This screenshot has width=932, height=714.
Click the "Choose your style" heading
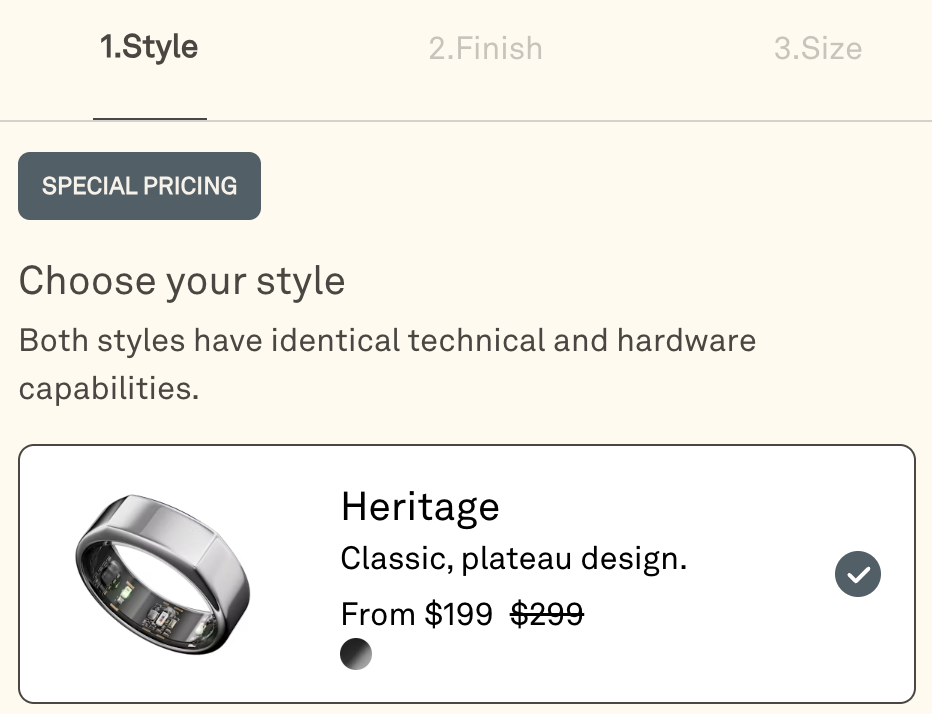[182, 281]
